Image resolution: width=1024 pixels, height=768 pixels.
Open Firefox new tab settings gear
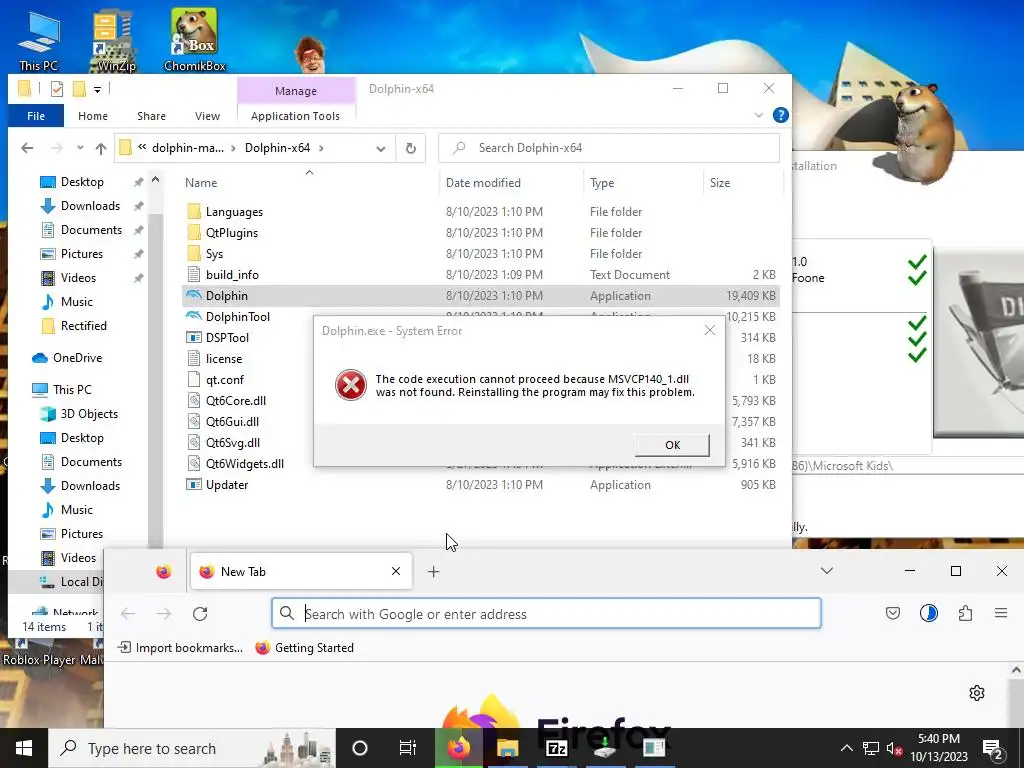pos(976,693)
